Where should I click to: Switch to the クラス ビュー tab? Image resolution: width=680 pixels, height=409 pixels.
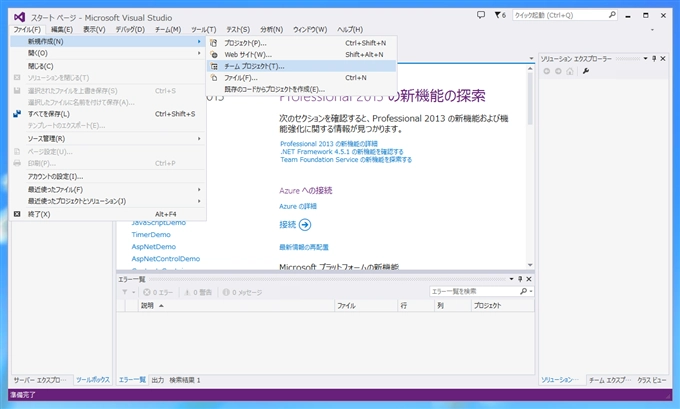point(651,380)
